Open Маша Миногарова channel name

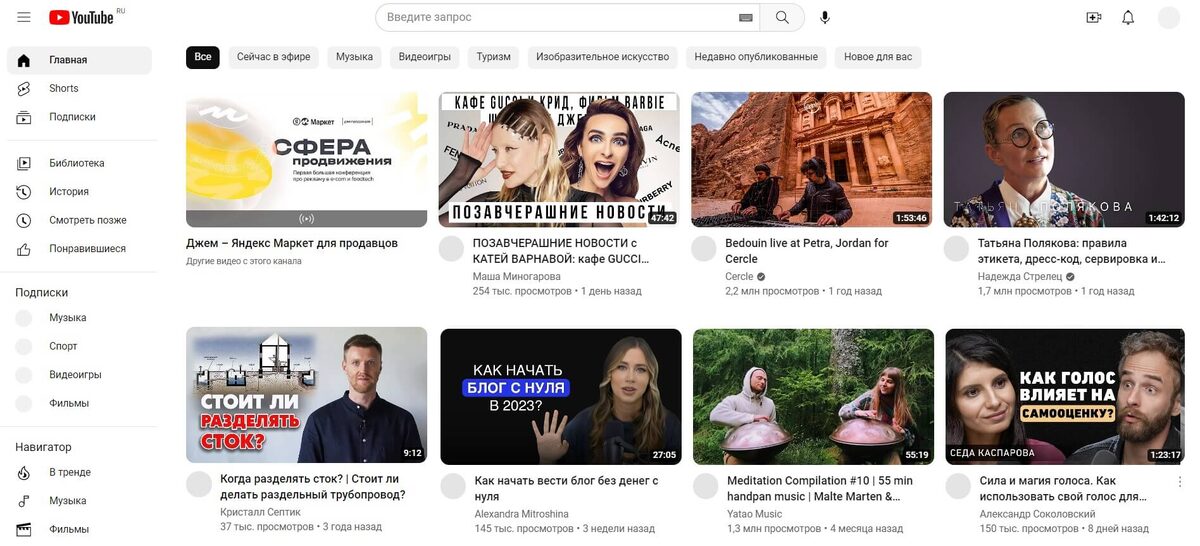click(517, 276)
